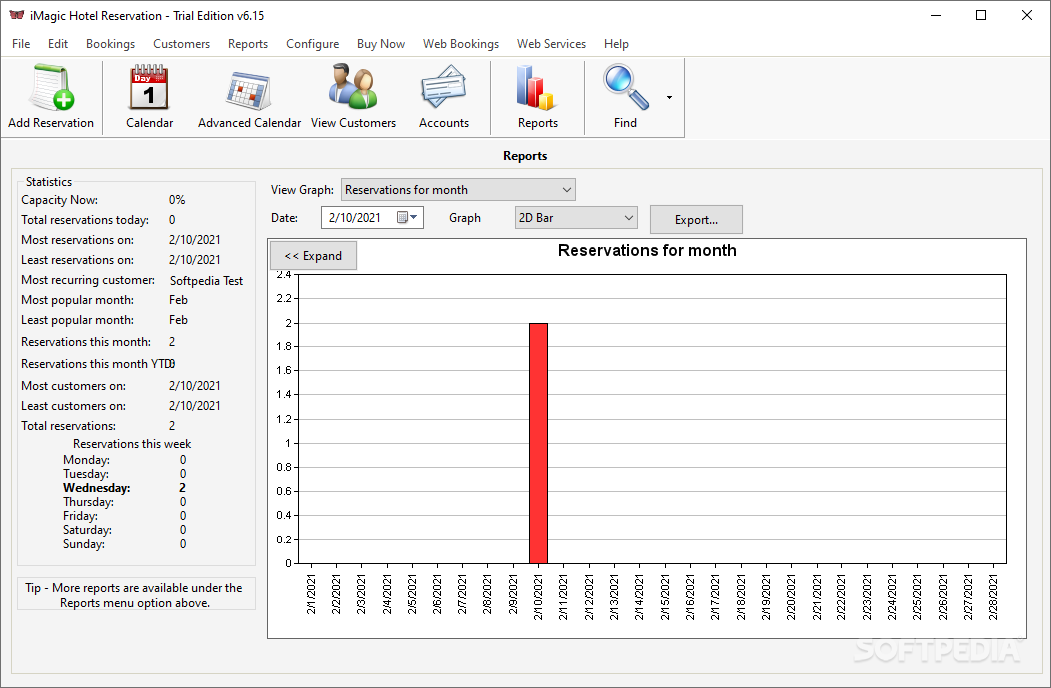Click the 'Capacity Now:' label
This screenshot has width=1051, height=688.
(x=59, y=200)
